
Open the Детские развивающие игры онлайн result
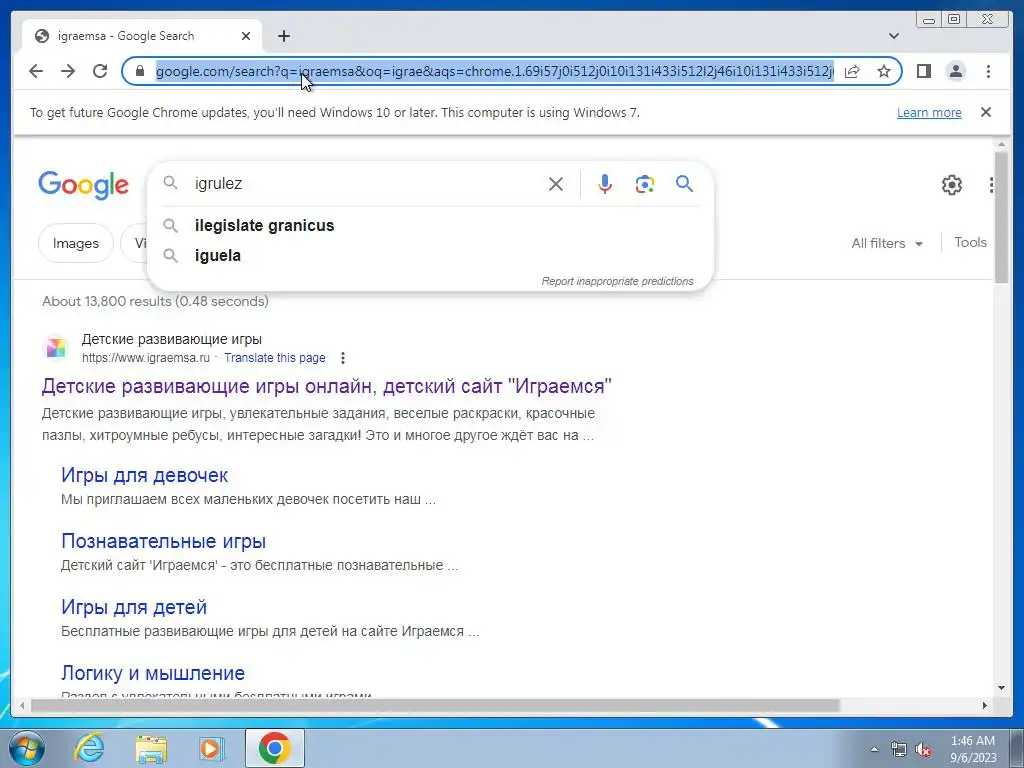tap(327, 386)
